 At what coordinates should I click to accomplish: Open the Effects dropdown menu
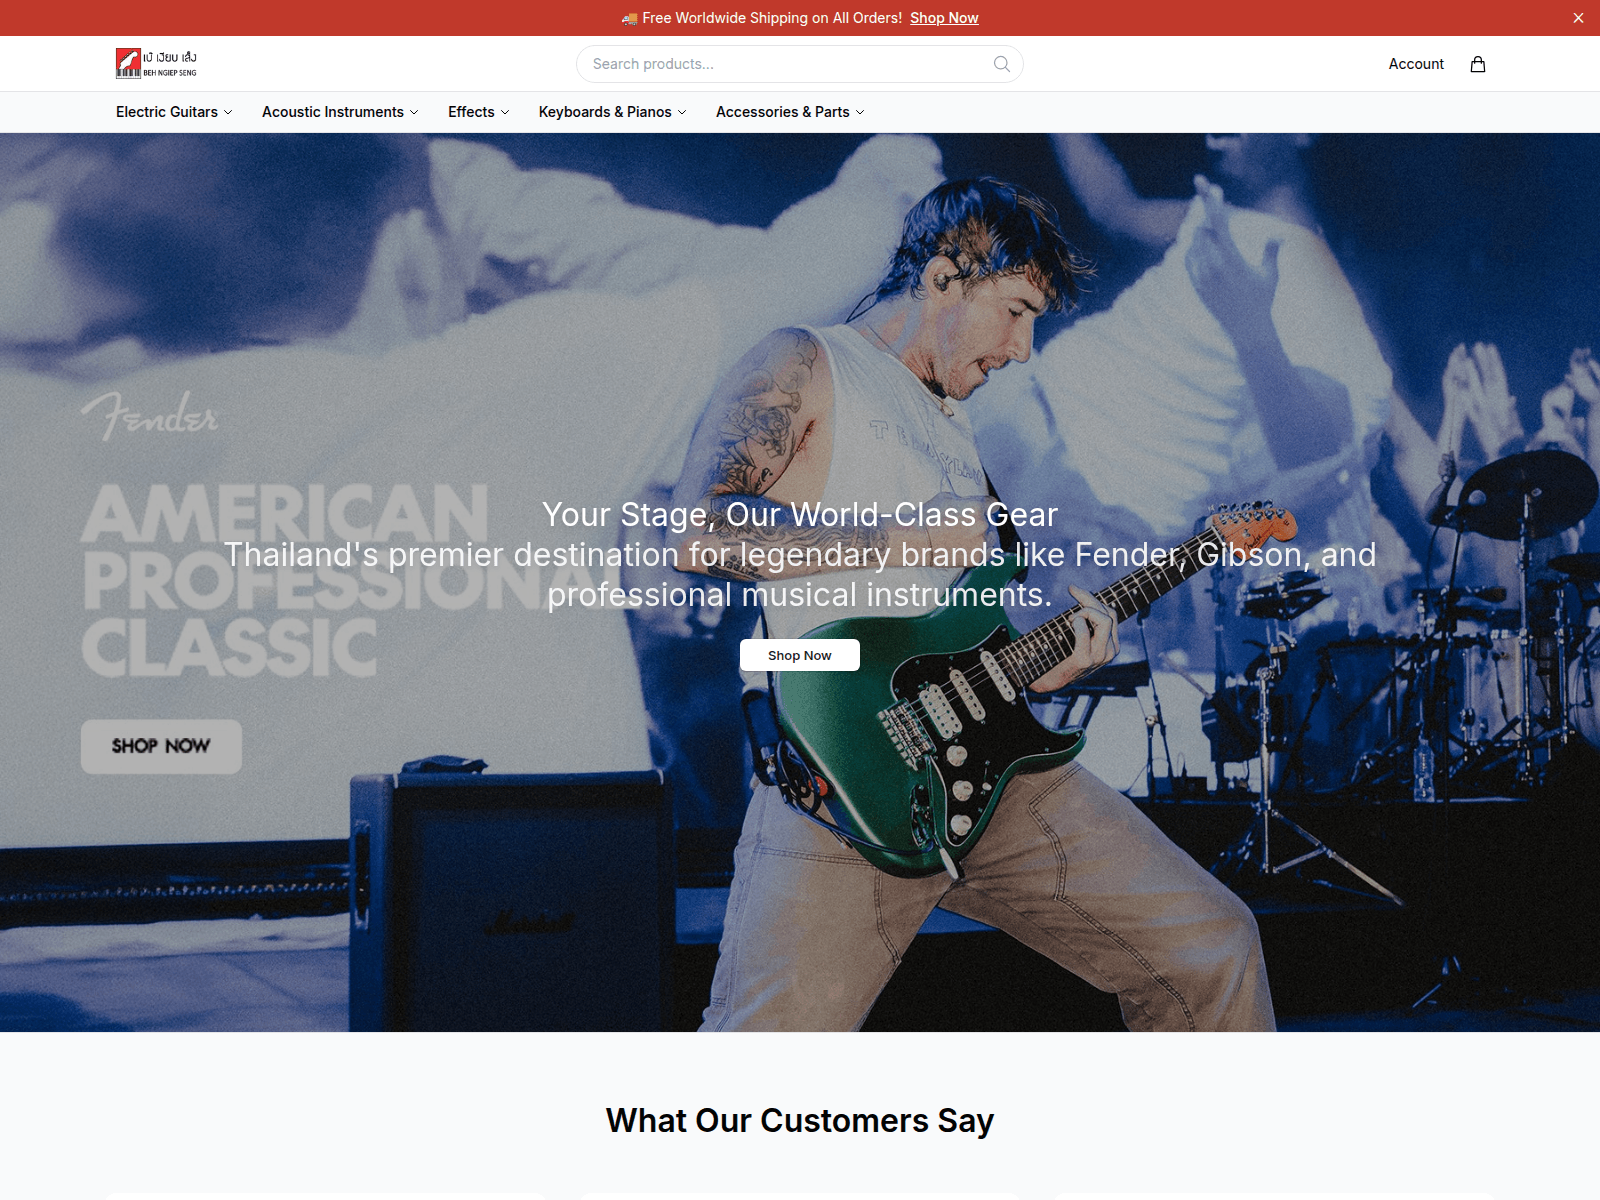point(478,112)
